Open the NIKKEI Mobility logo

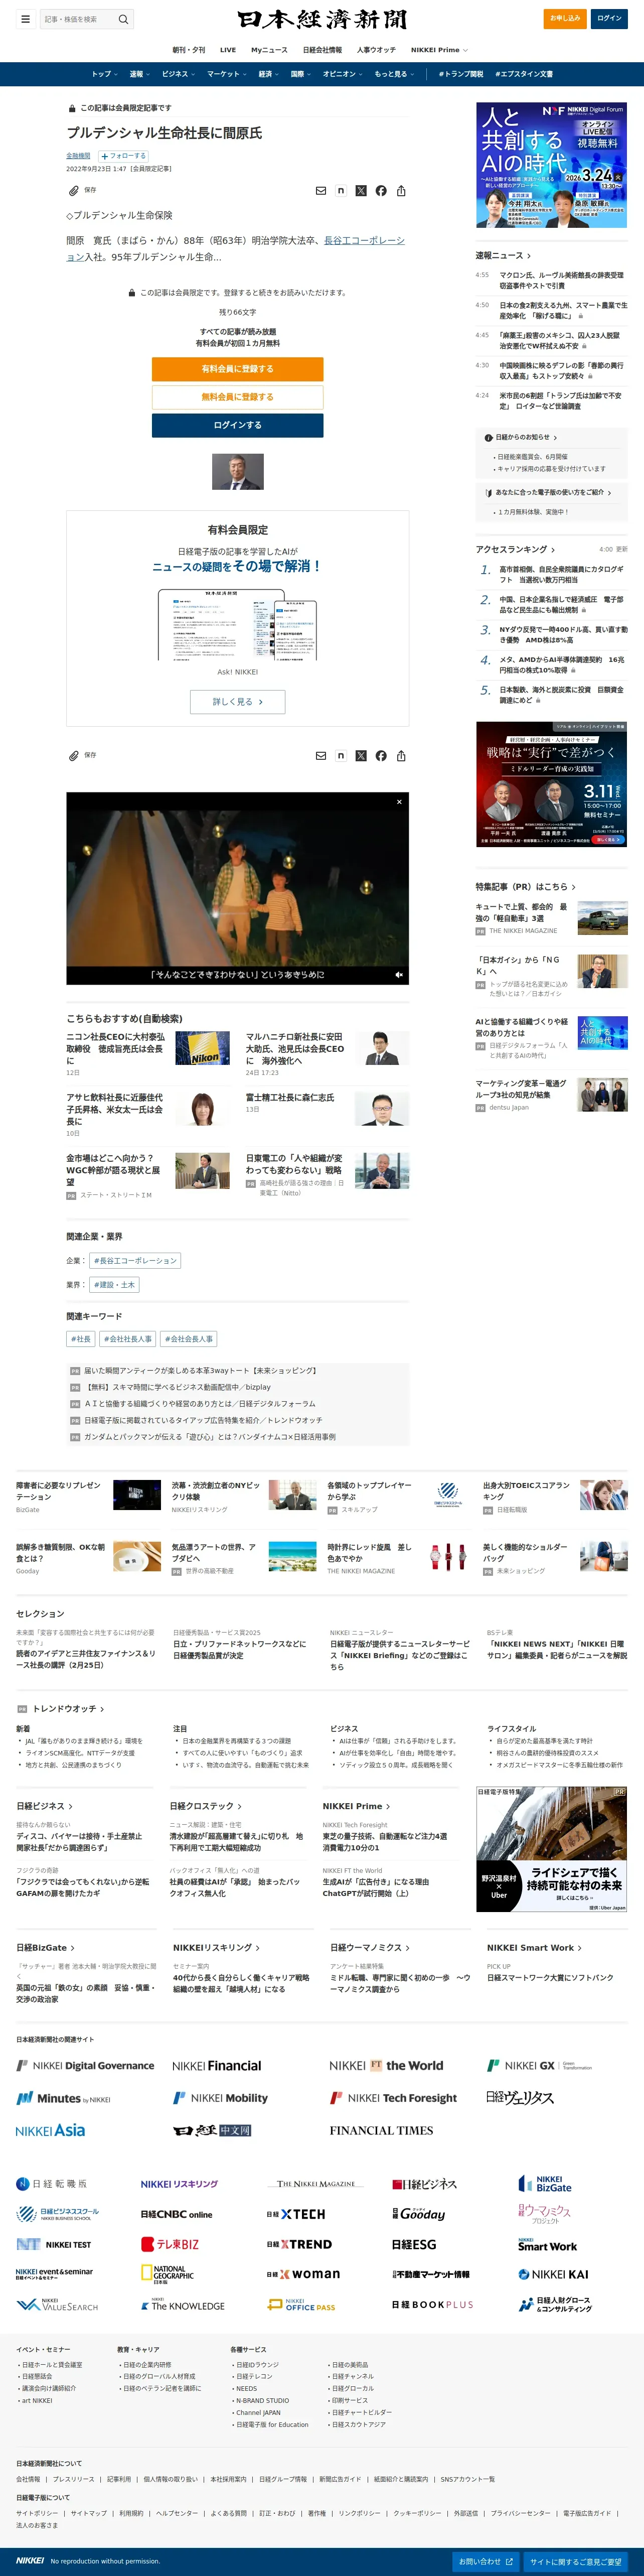click(x=220, y=2098)
